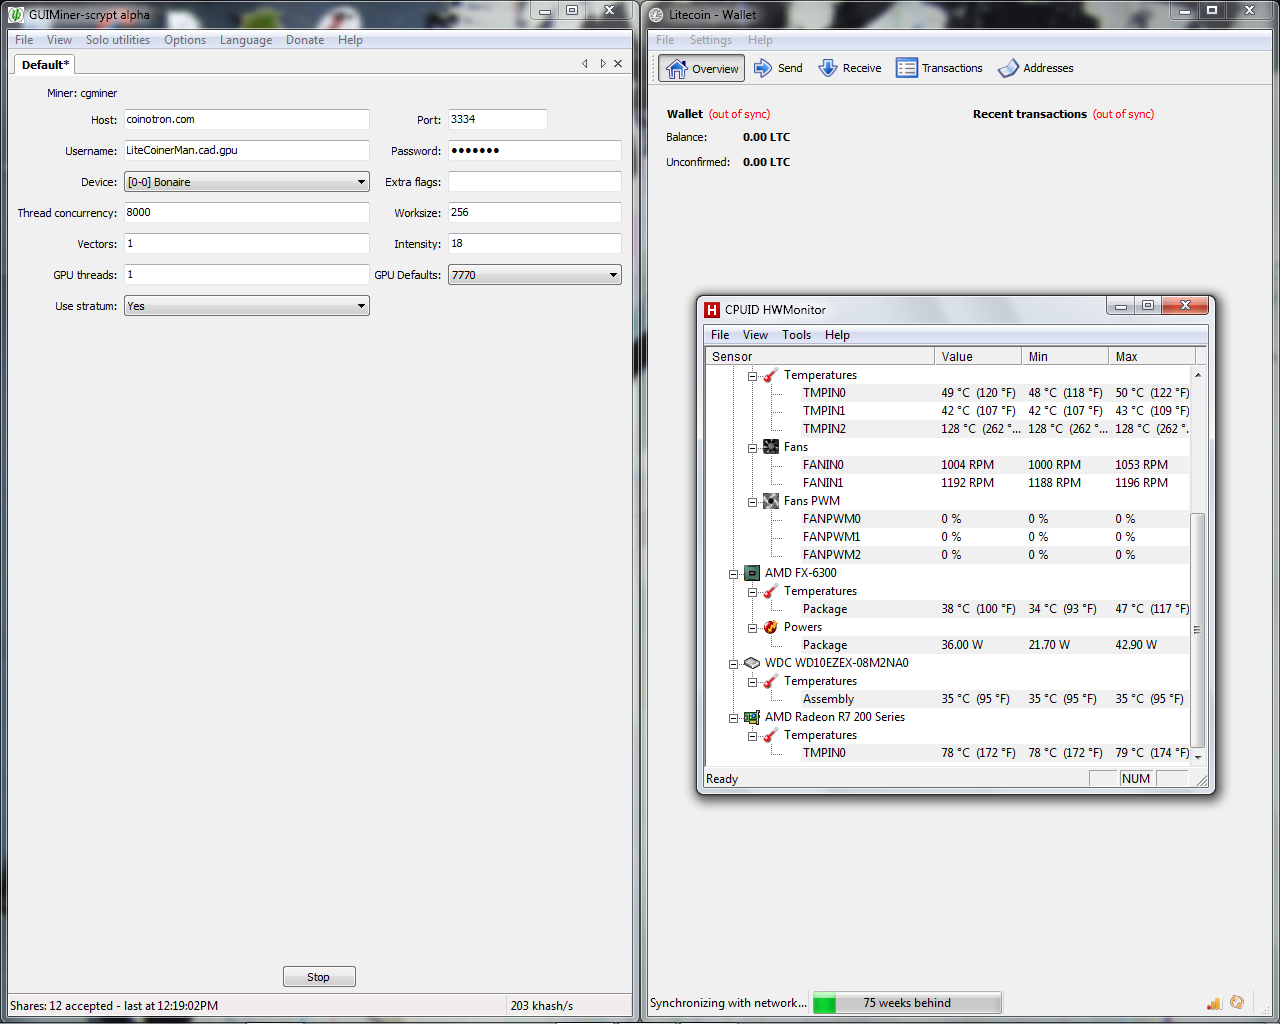Collapse the WDC WD10EZEX-08M2NA0 node
Screen dimensions: 1280x1024
point(733,664)
